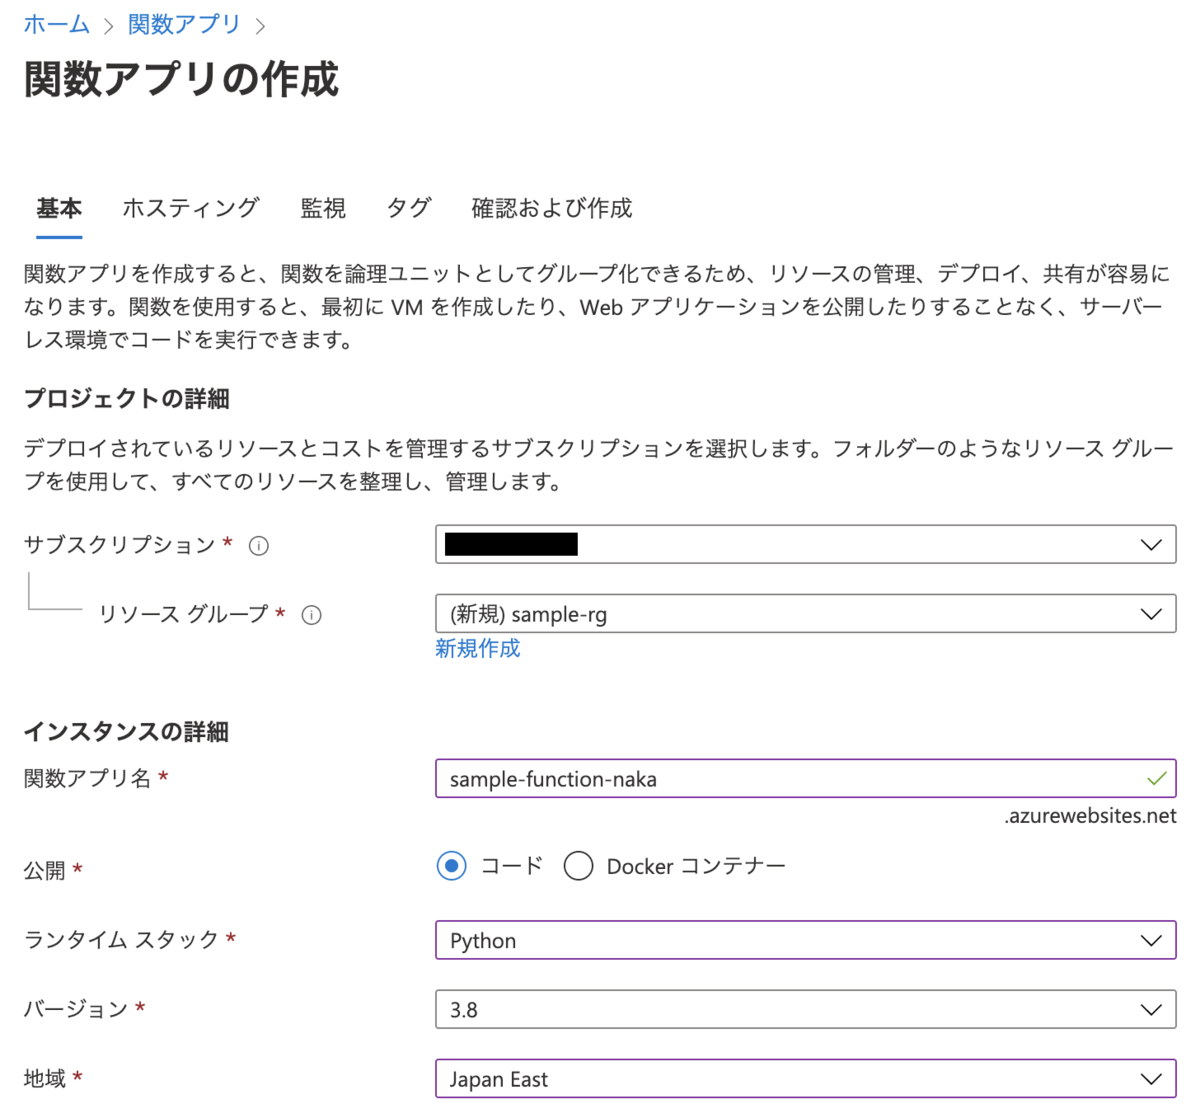Click inside the 関数アプリ名 input field
Screen dimensions: 1200x1118
[x=700, y=777]
